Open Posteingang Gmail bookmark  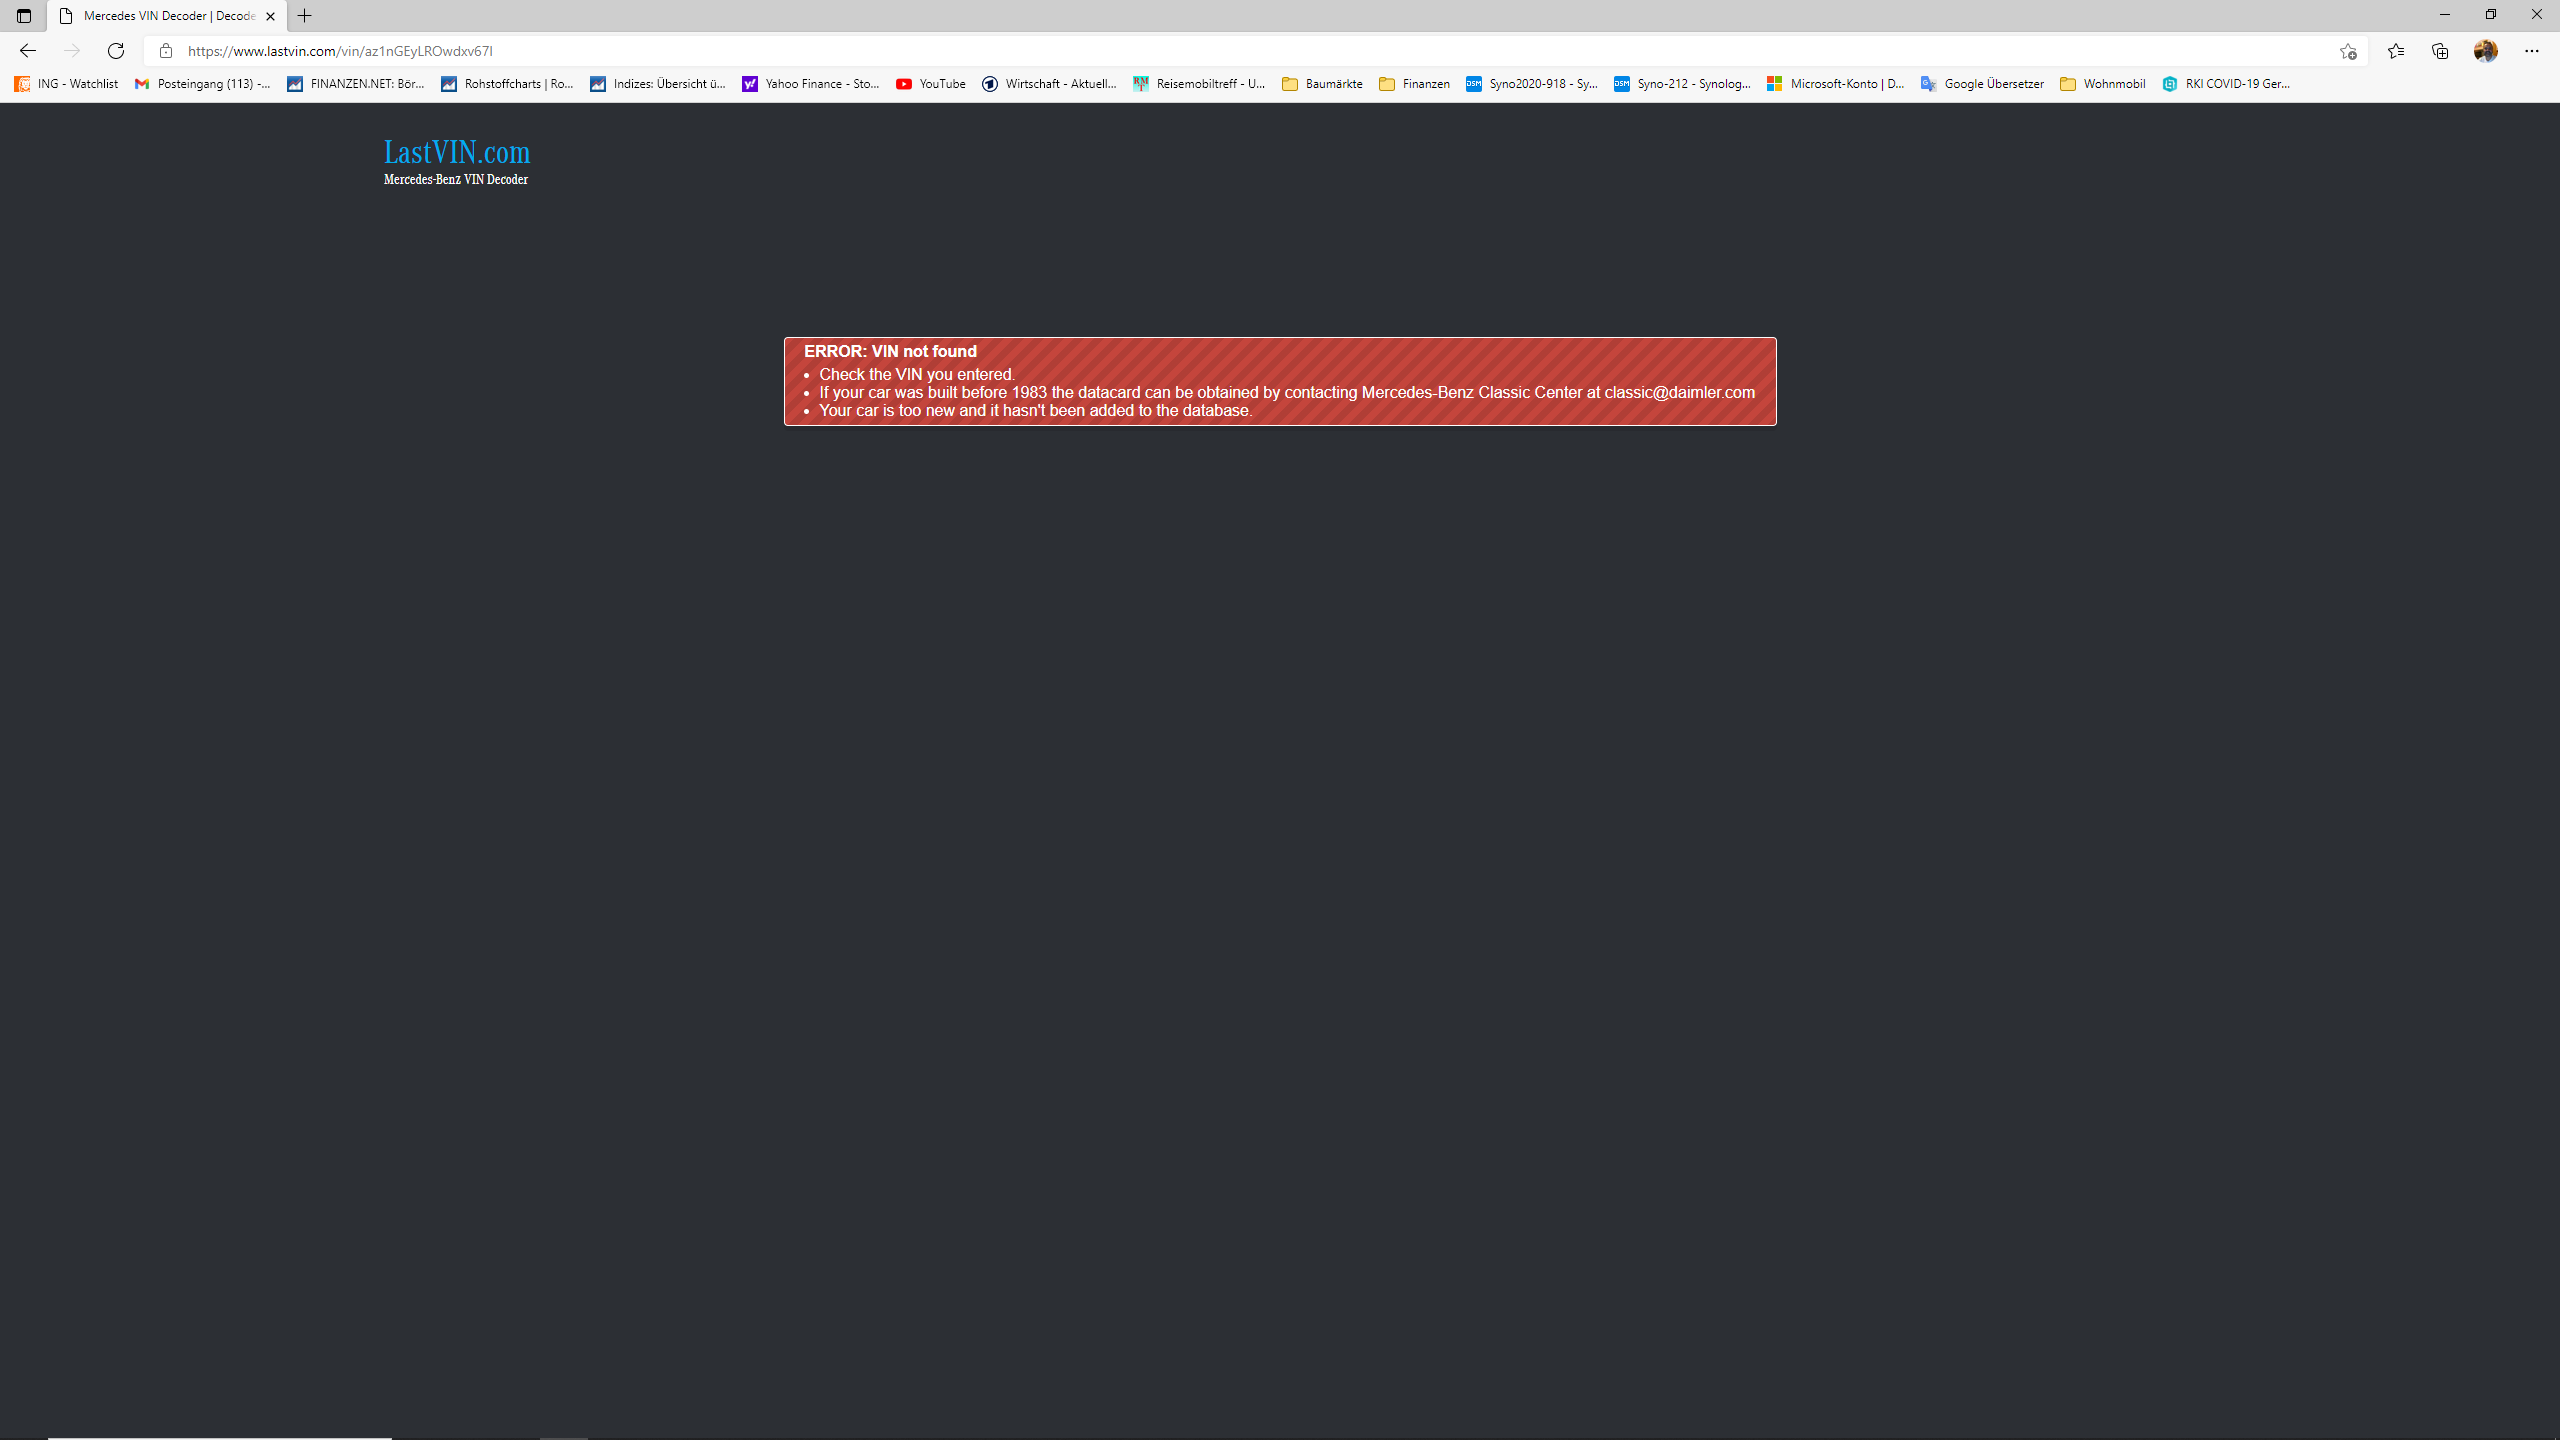pos(203,84)
